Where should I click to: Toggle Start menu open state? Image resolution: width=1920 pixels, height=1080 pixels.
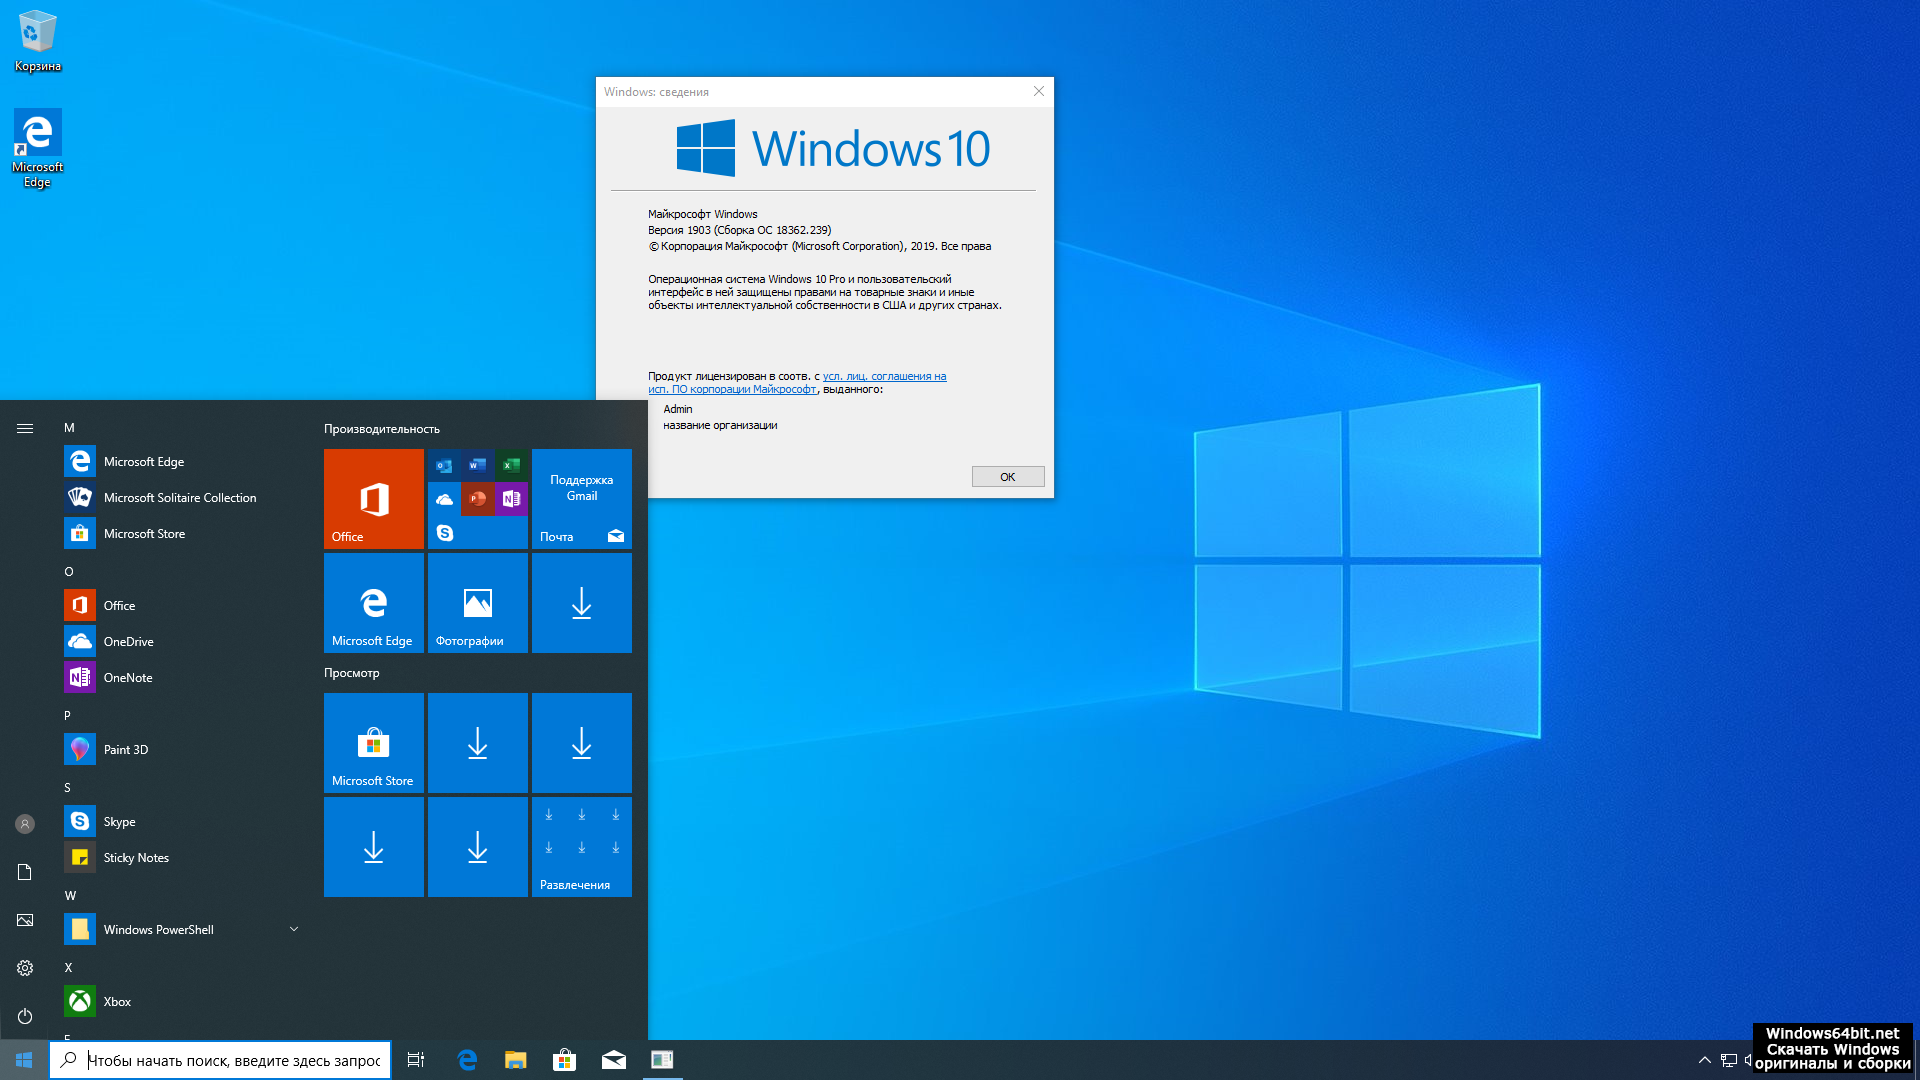[x=22, y=1059]
